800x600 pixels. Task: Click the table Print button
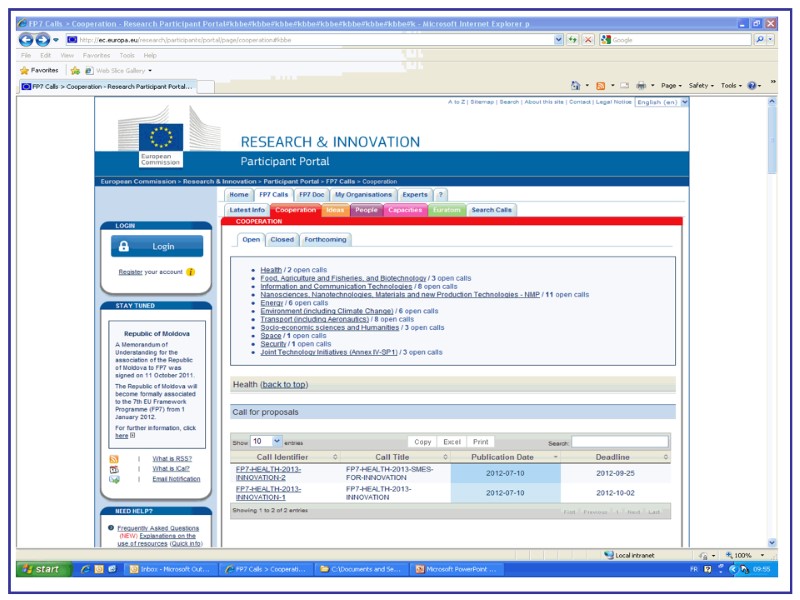pos(481,442)
